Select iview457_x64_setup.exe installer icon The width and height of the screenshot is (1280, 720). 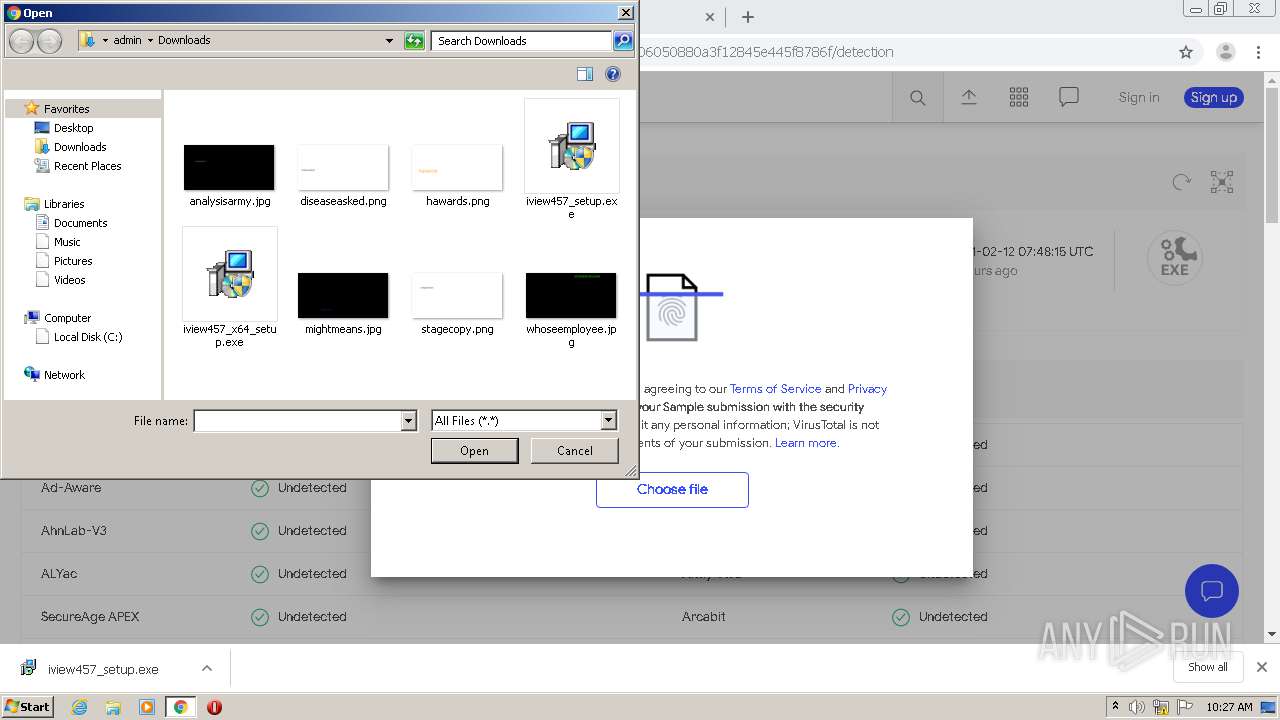230,274
